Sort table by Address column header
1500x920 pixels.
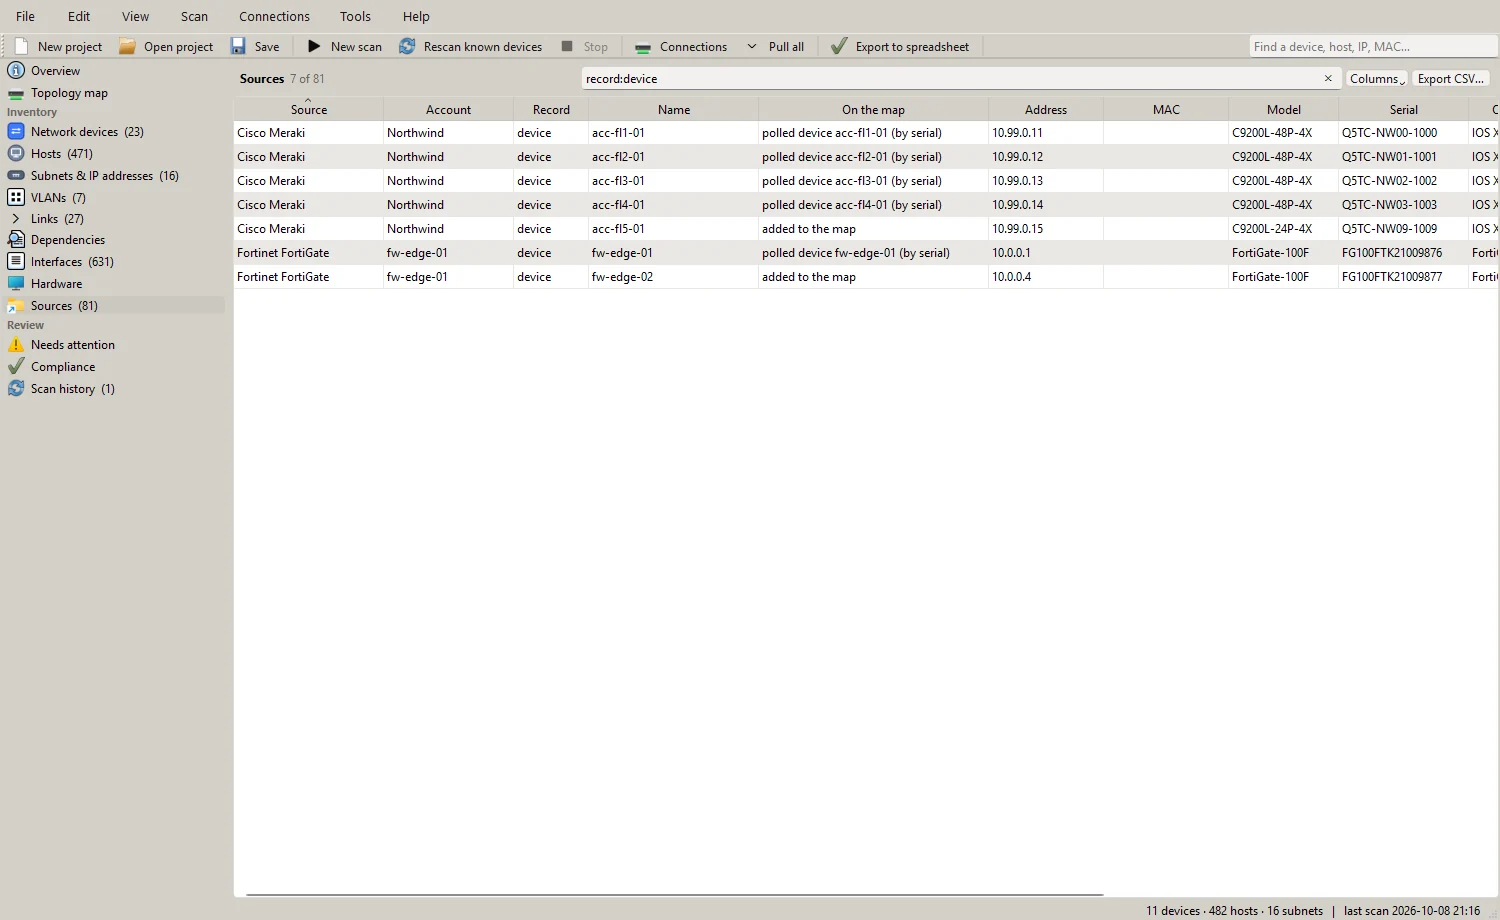[x=1046, y=109]
